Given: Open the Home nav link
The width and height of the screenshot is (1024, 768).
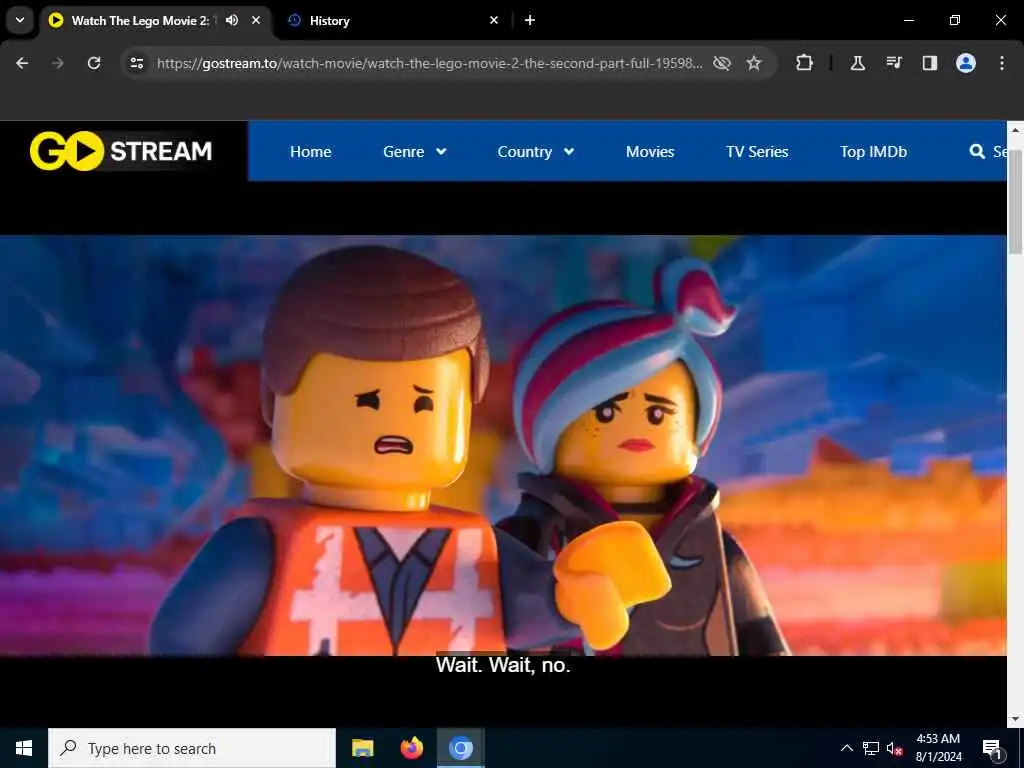Looking at the screenshot, I should (x=310, y=152).
